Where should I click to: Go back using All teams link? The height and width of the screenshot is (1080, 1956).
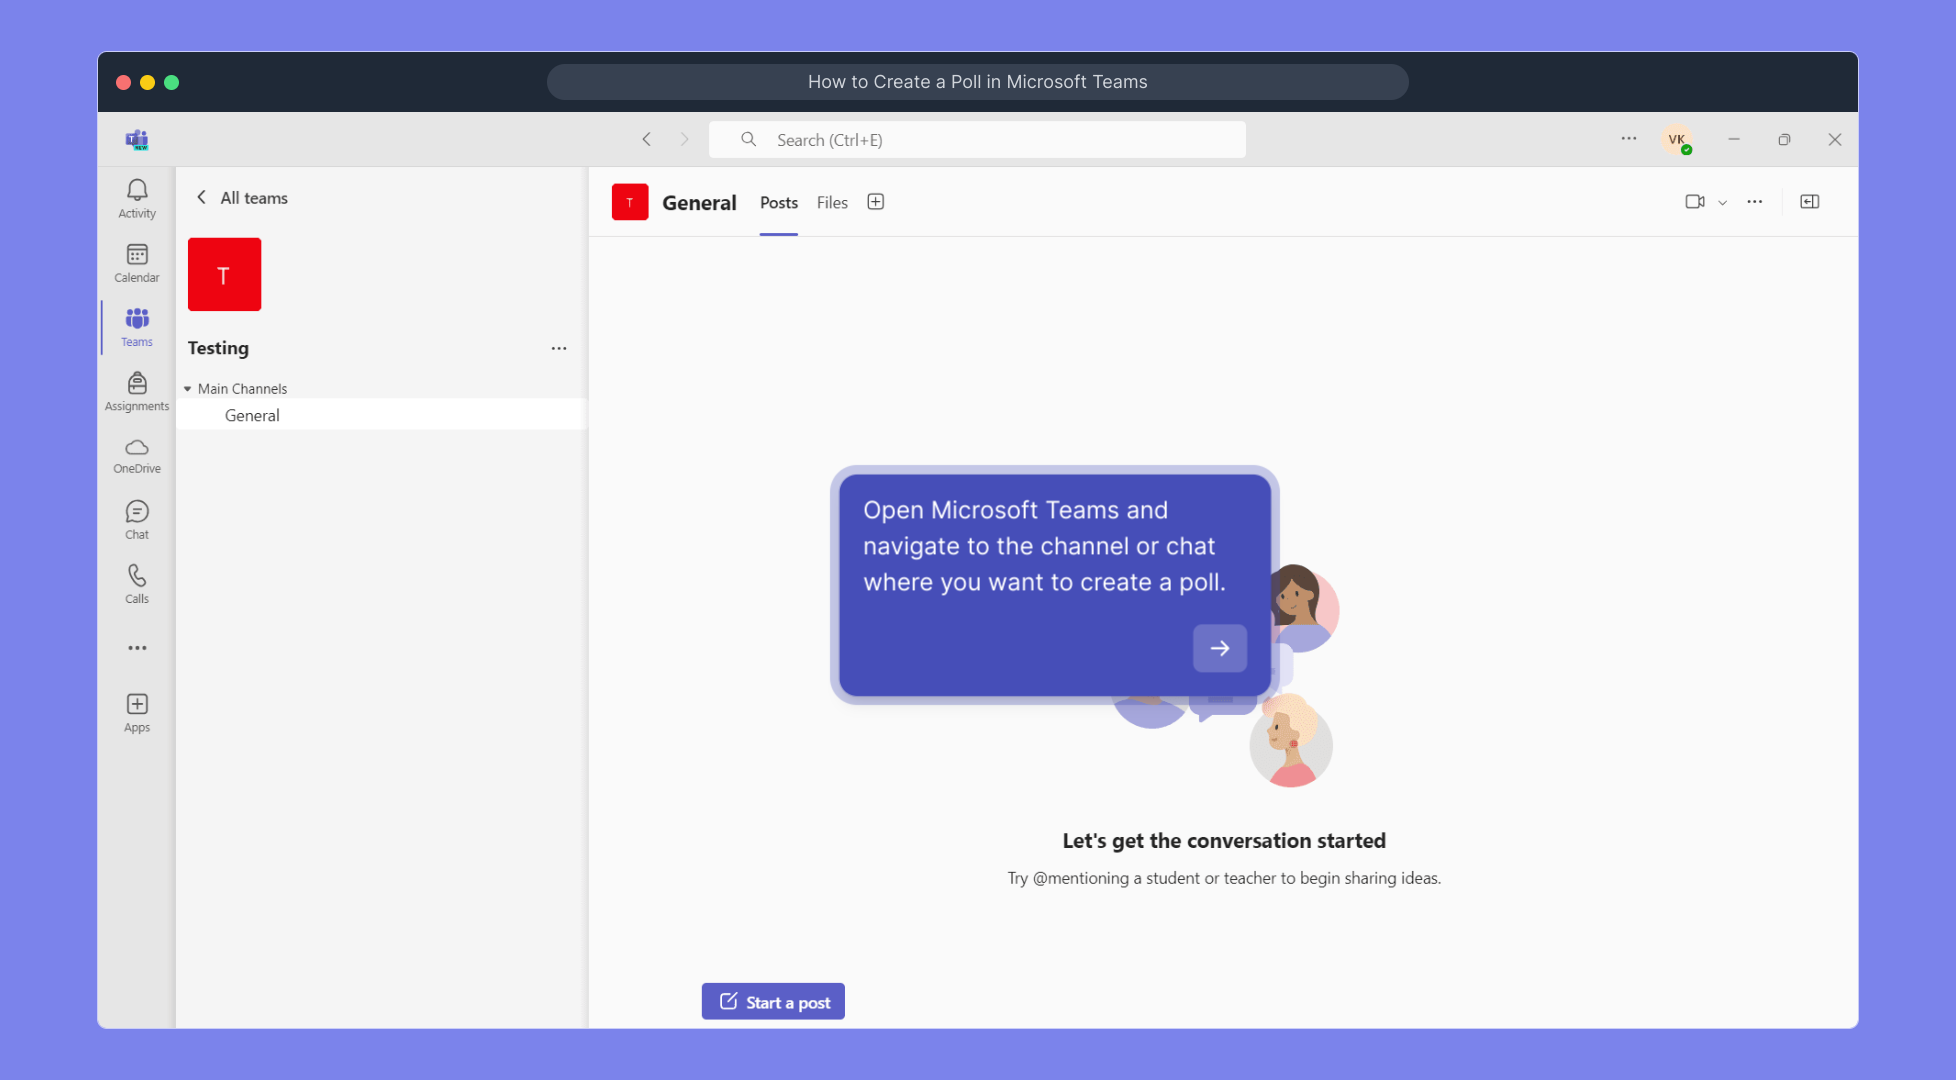(240, 197)
